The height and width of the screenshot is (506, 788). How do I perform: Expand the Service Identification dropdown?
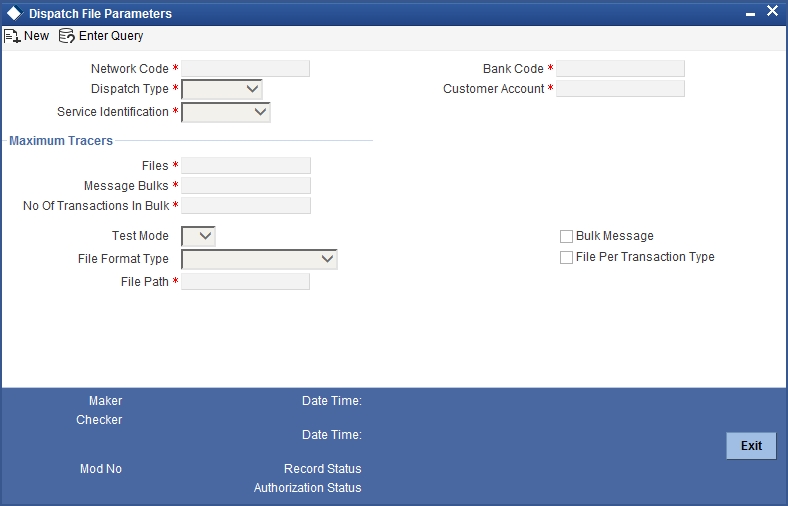point(226,112)
